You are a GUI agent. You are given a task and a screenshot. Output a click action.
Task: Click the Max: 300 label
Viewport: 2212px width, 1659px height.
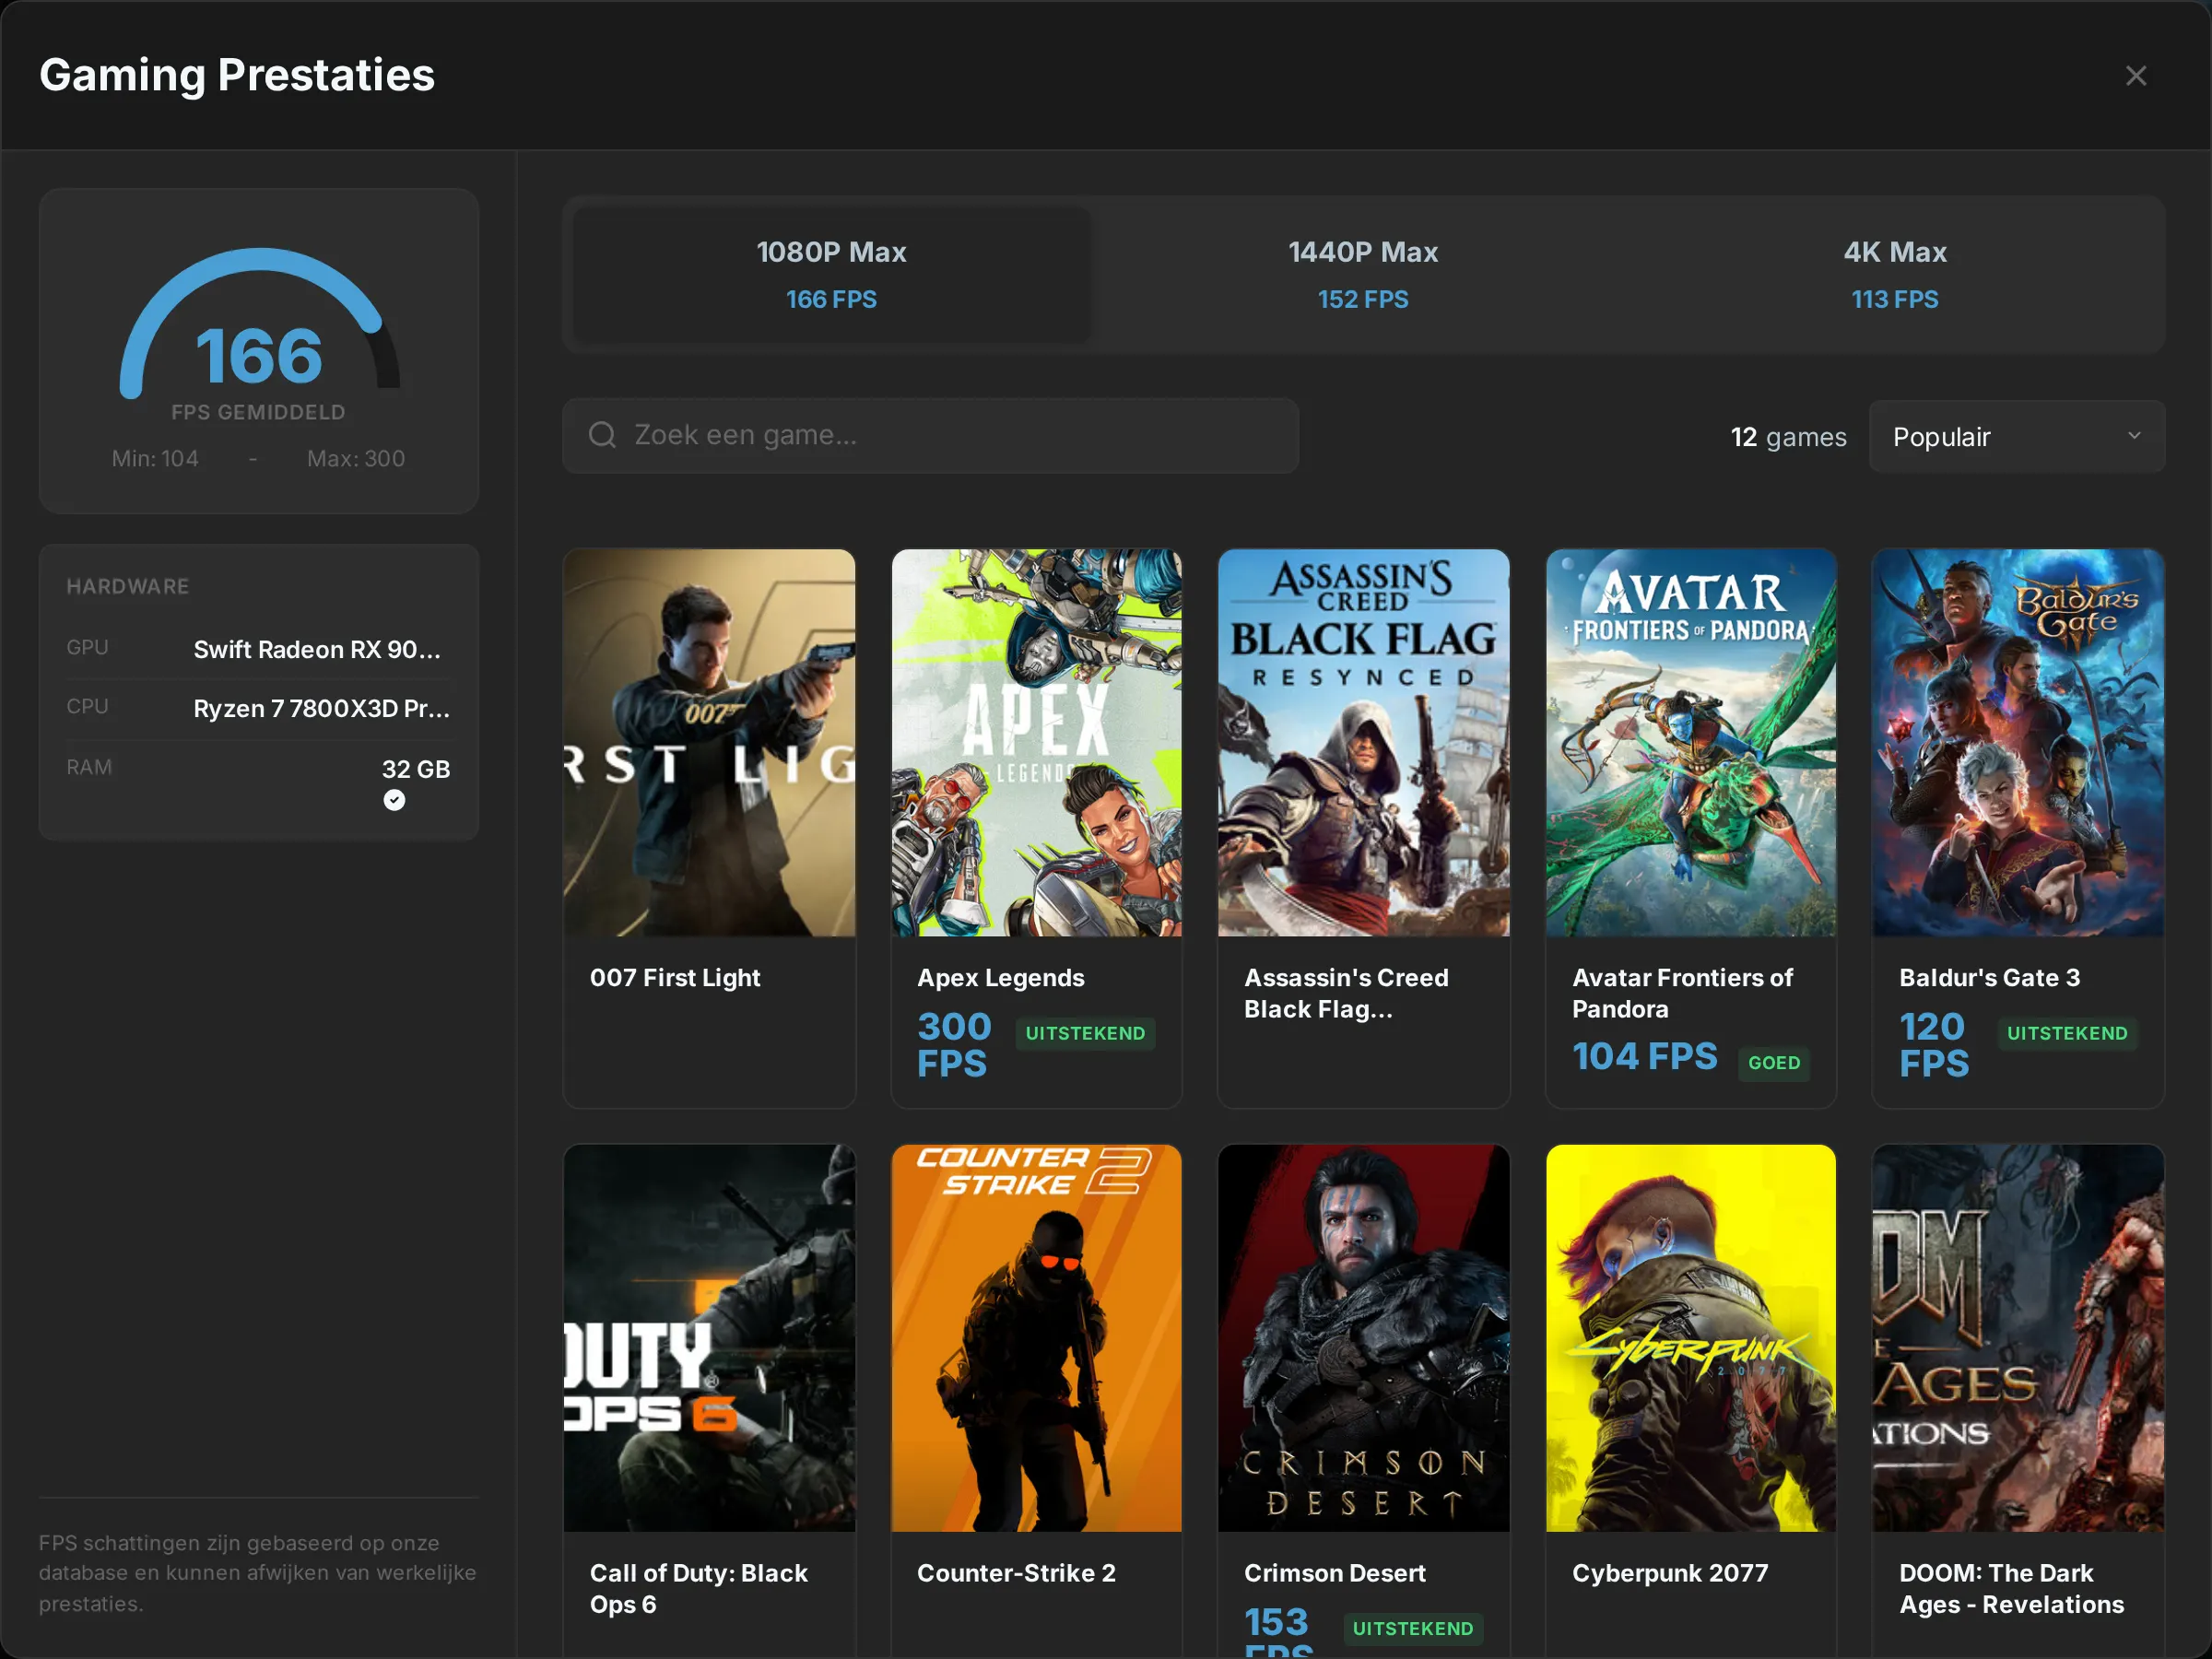coord(356,459)
